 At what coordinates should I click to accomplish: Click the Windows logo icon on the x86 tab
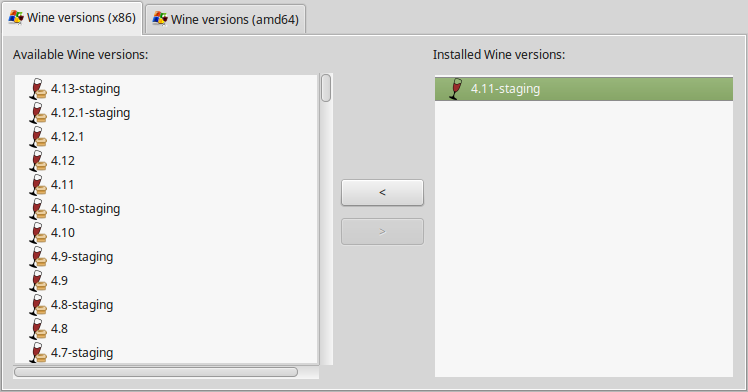16,18
